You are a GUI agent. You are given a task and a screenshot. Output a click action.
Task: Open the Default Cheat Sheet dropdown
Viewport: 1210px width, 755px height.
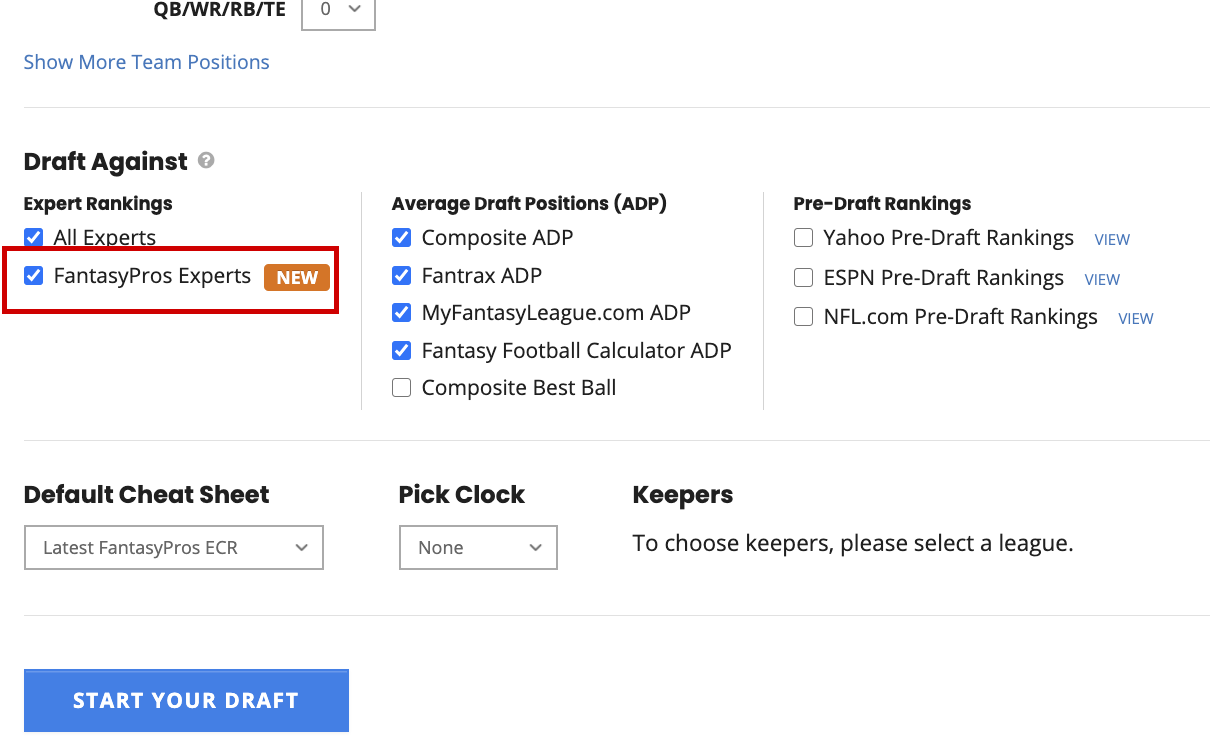click(173, 547)
